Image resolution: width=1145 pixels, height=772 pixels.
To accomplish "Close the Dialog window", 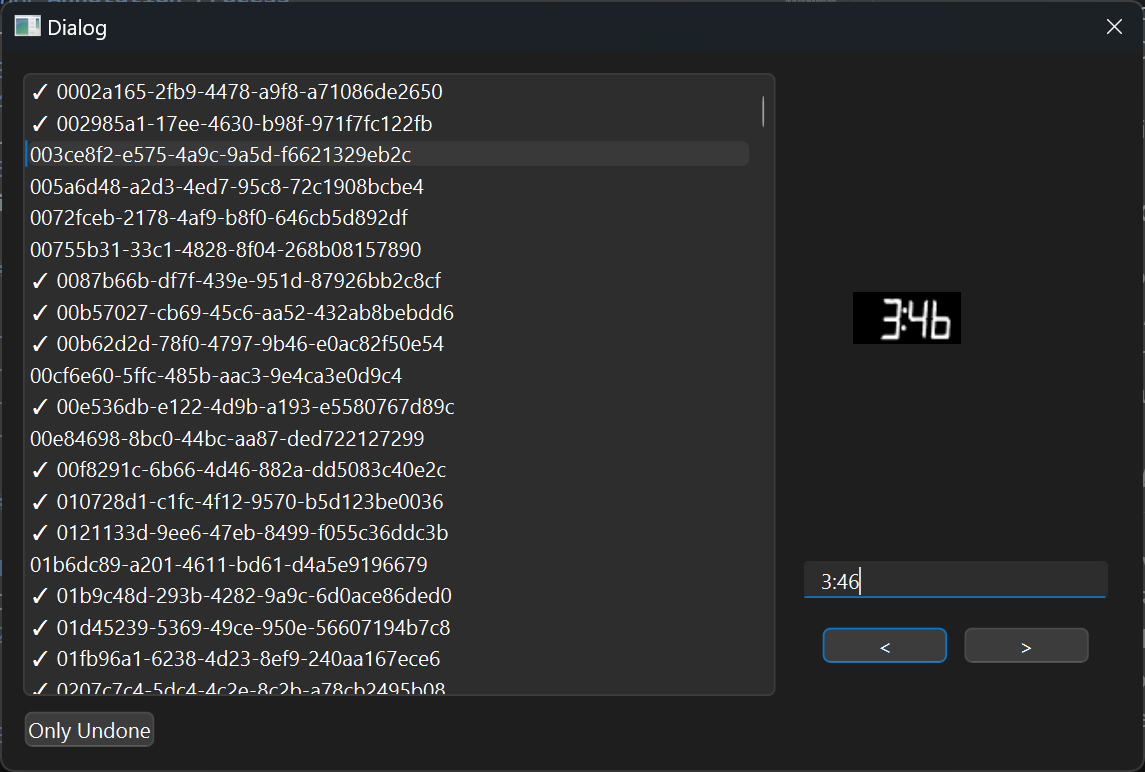I will click(1114, 27).
